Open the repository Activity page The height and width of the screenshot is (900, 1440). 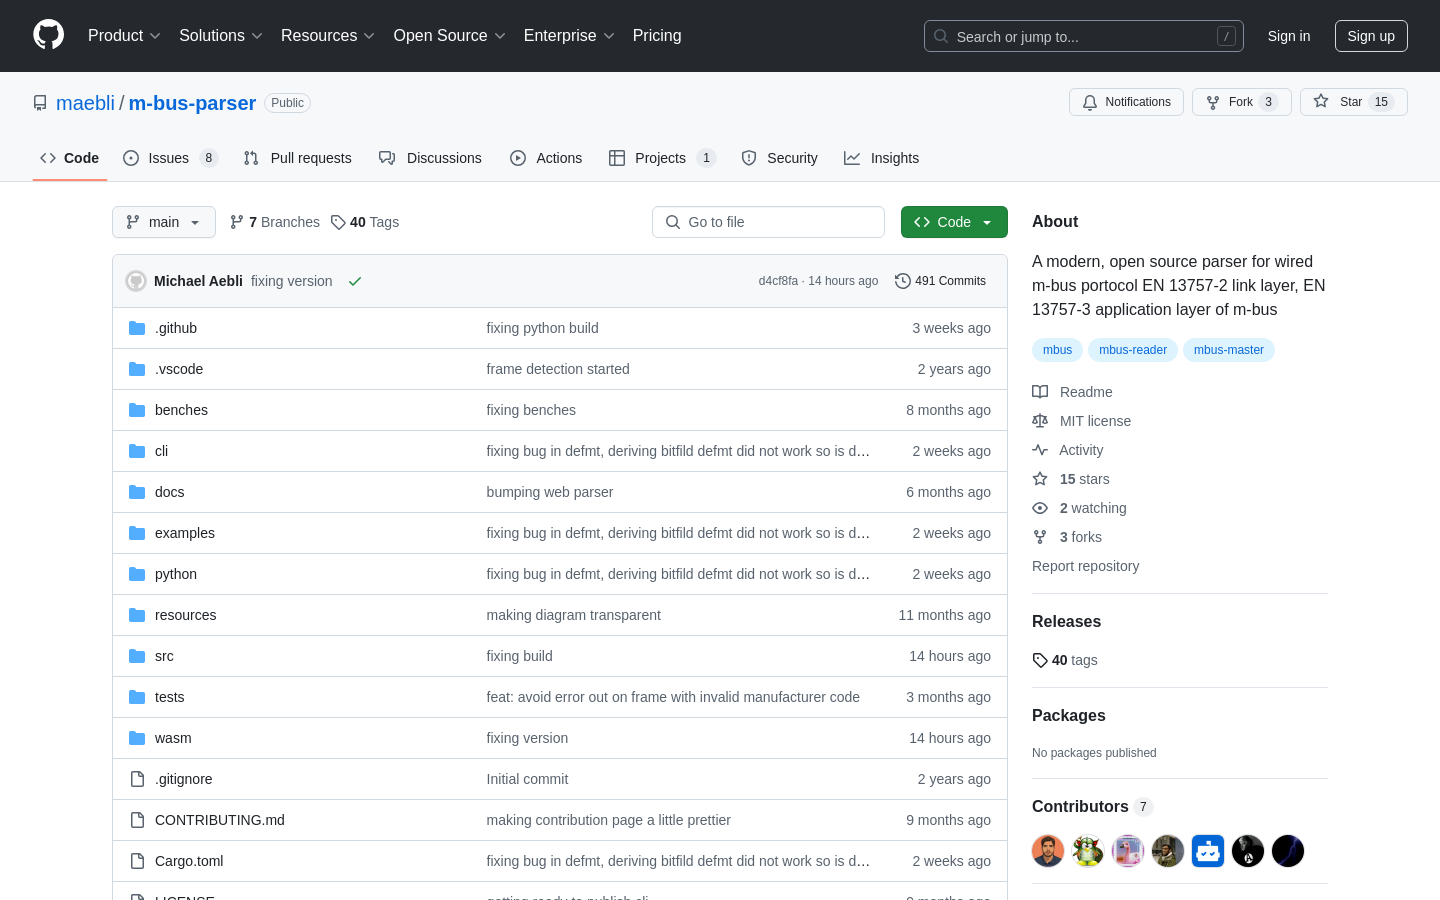pyautogui.click(x=1068, y=450)
